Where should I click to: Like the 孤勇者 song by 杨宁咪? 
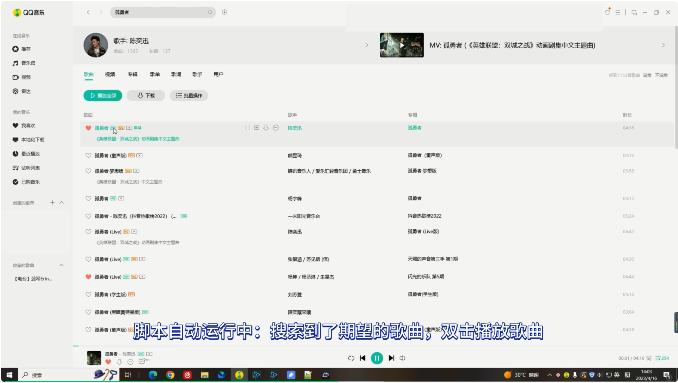pos(88,198)
